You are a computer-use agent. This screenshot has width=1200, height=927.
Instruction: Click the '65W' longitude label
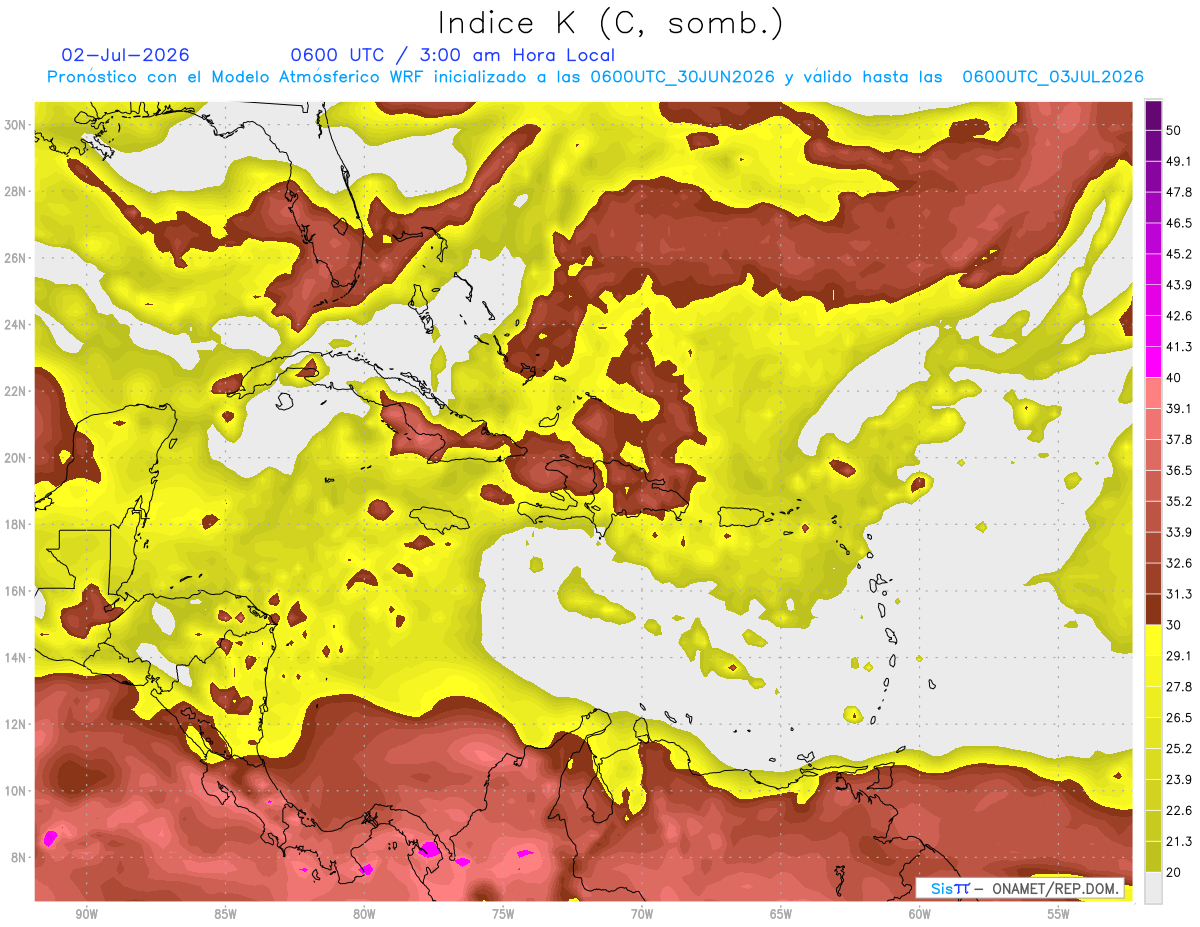(781, 915)
